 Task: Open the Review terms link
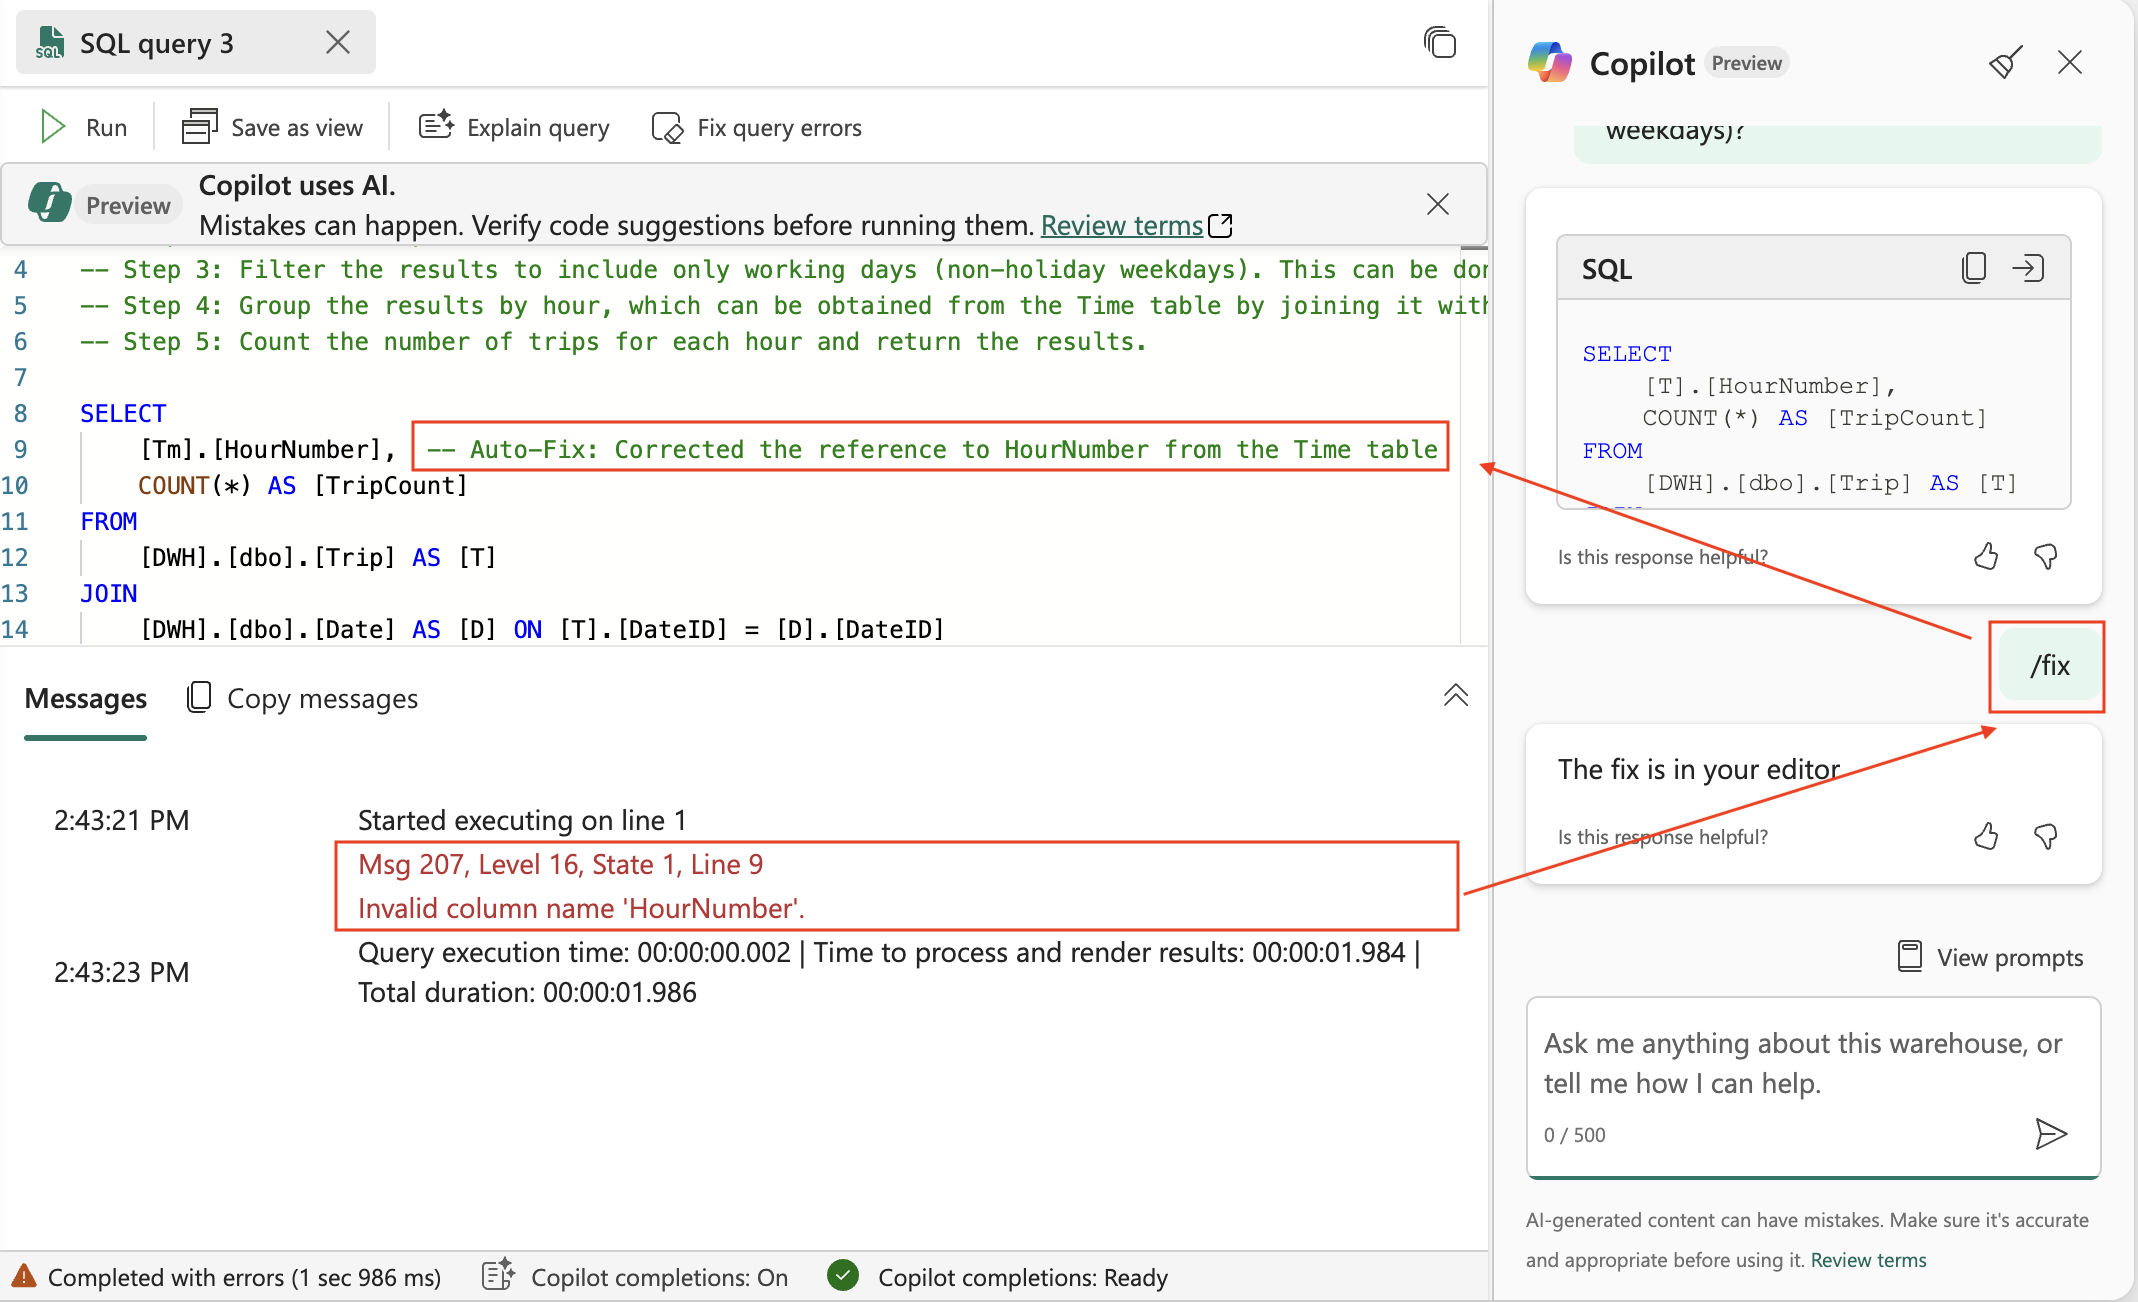[1120, 225]
